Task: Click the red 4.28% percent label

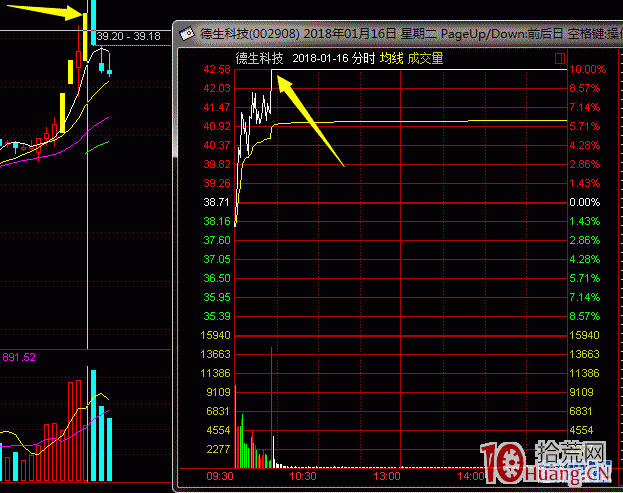Action: 584,145
